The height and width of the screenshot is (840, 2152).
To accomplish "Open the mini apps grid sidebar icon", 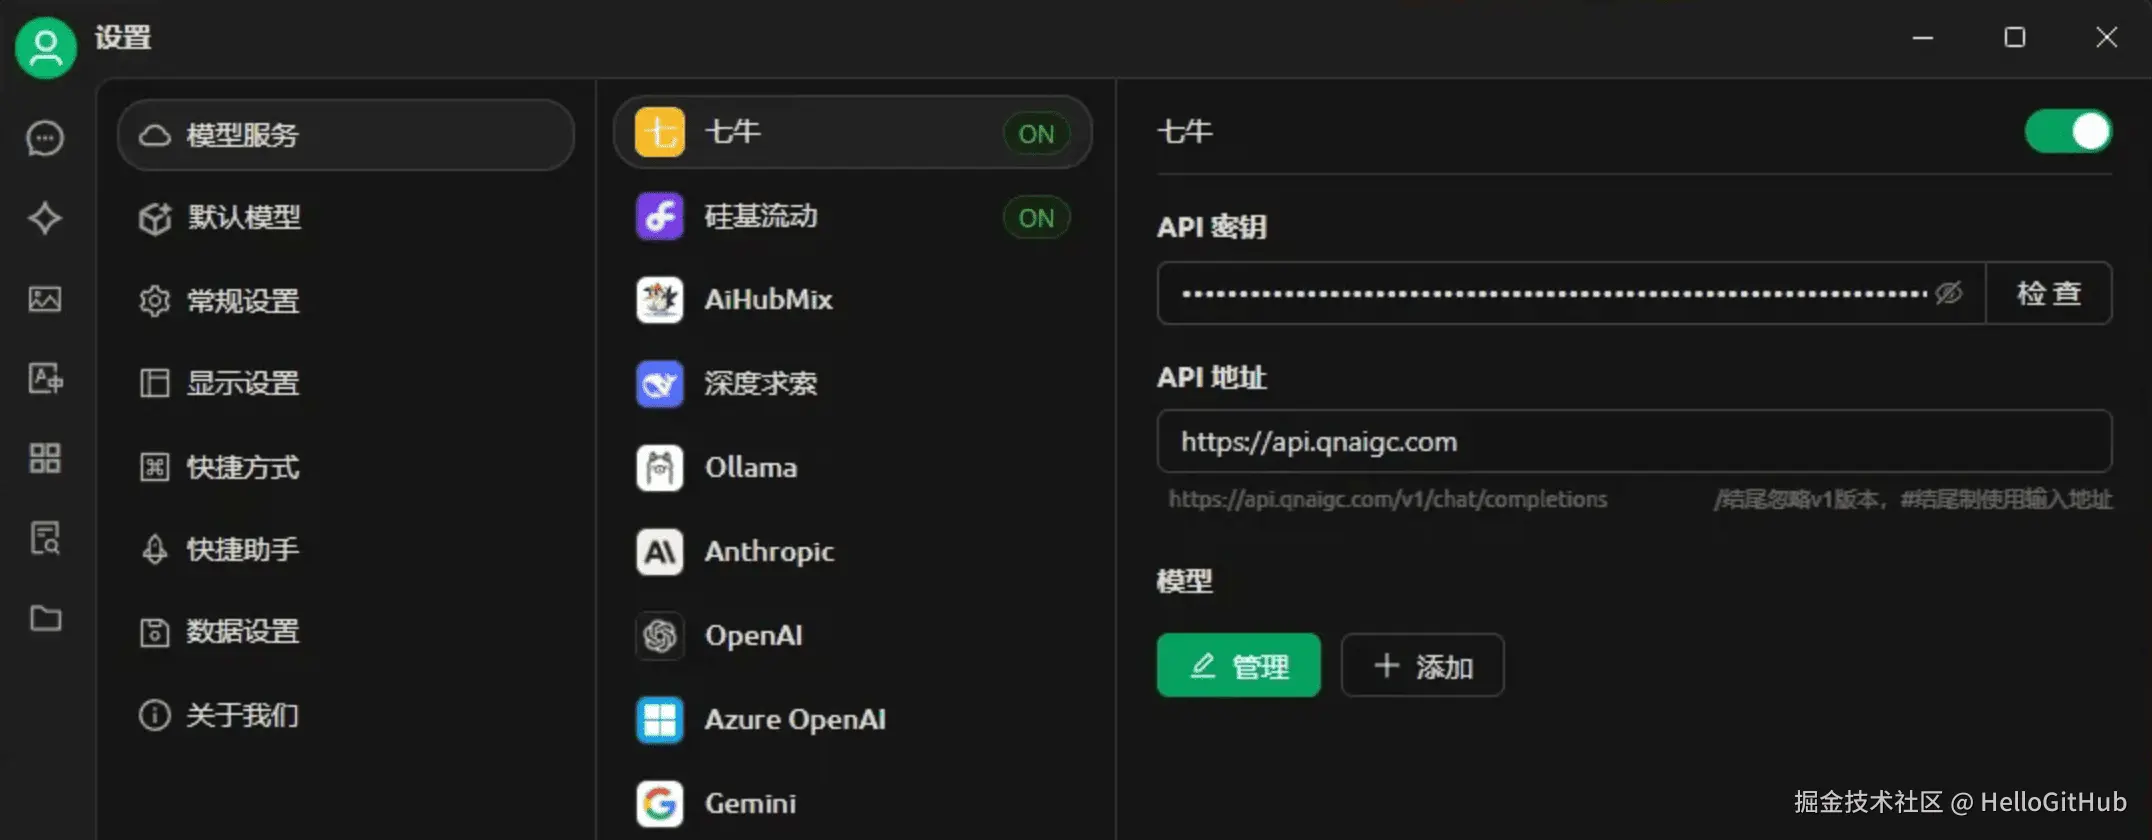I will tap(45, 458).
